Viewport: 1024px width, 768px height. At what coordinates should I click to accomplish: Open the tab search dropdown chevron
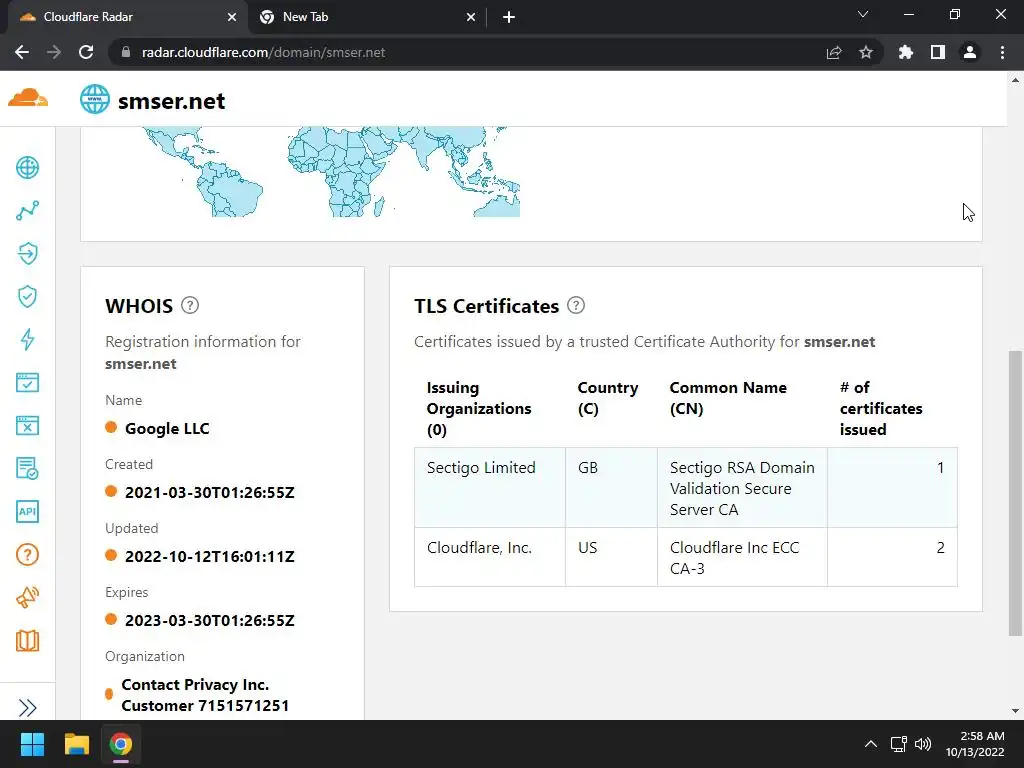[x=863, y=14]
